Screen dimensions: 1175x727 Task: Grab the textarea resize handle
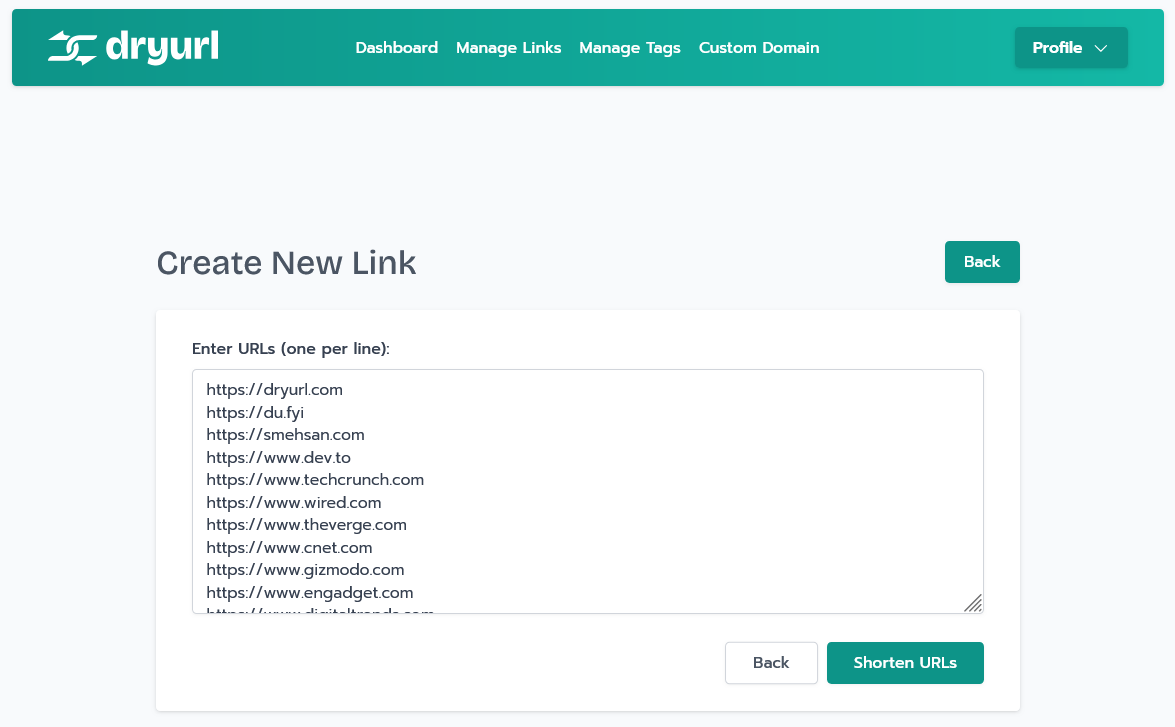click(973, 603)
